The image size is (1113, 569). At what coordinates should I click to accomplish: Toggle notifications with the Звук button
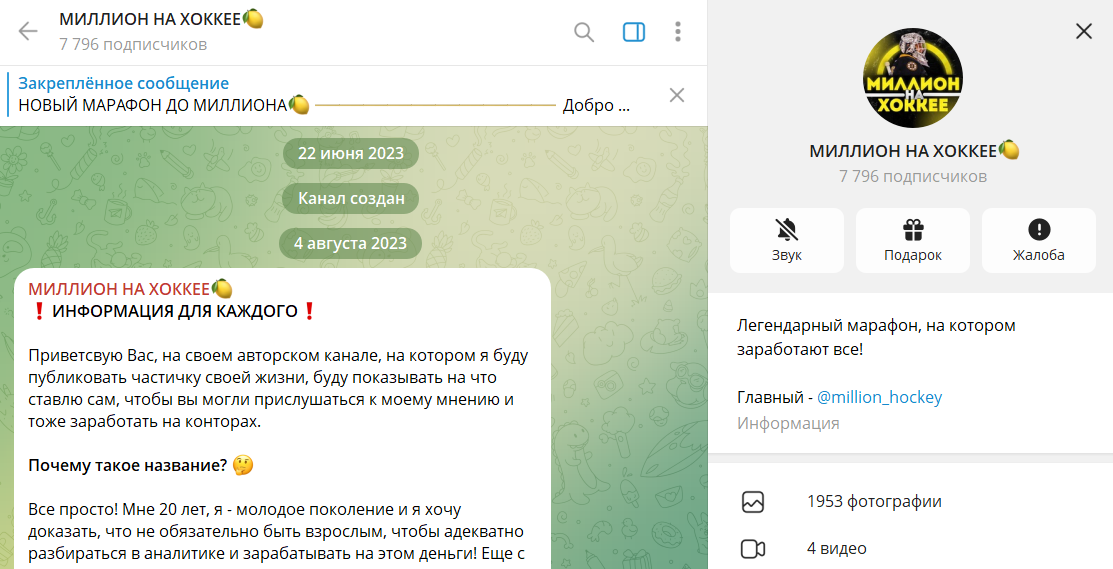click(787, 240)
